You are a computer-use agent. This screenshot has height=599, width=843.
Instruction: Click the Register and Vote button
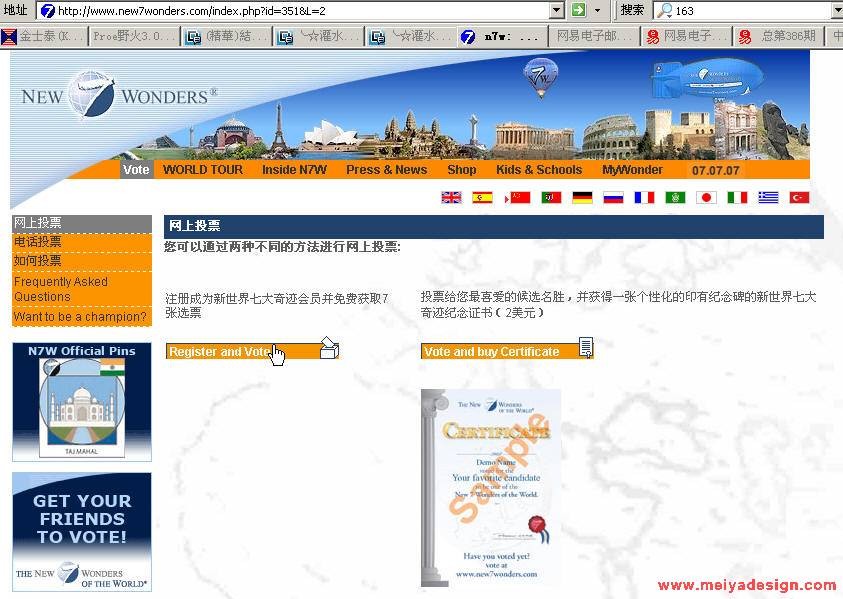(x=252, y=351)
